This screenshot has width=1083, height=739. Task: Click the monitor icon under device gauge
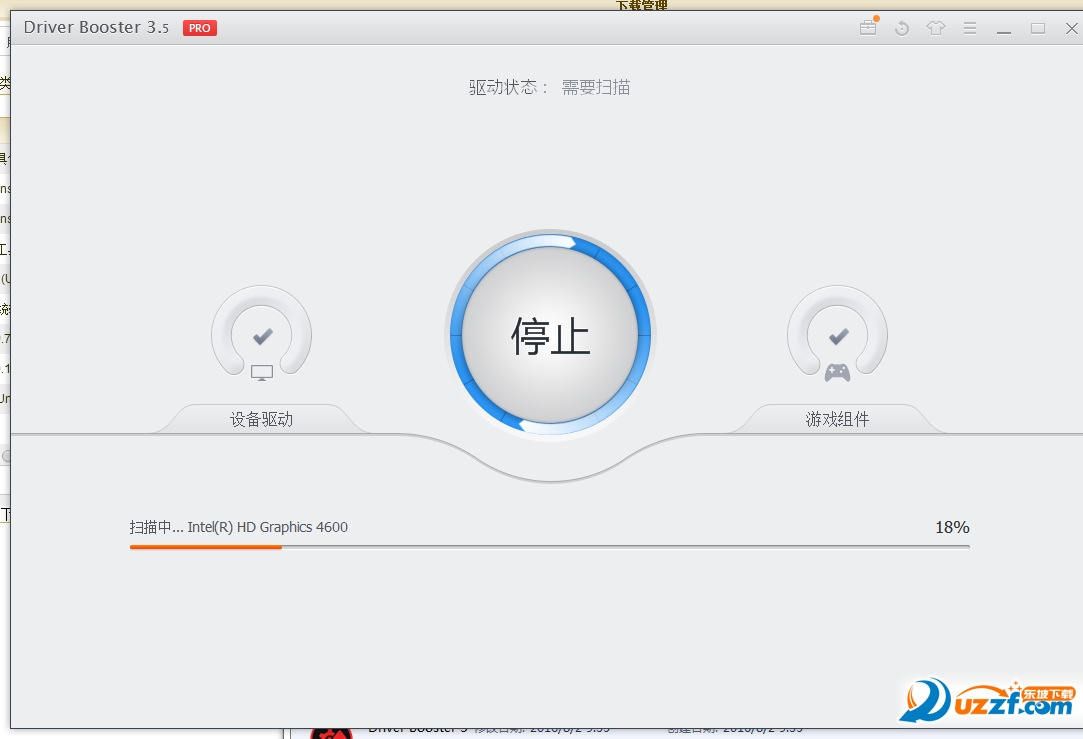click(262, 373)
